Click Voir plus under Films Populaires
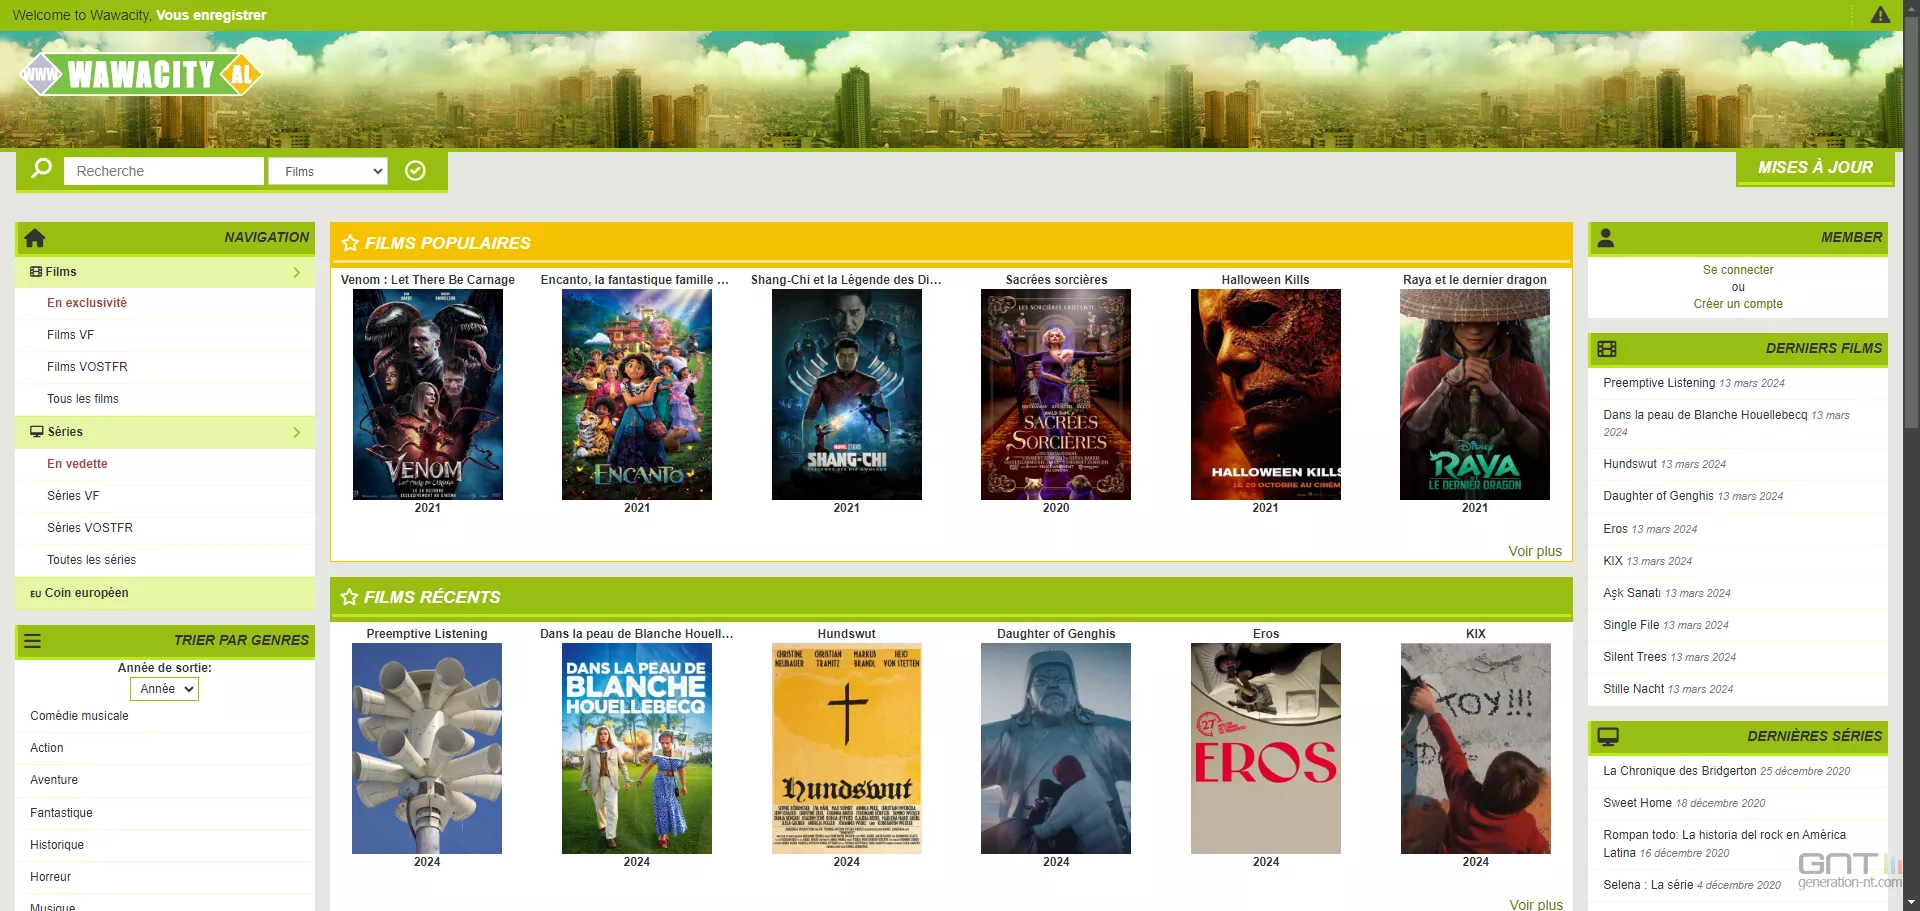The height and width of the screenshot is (911, 1920). (1535, 551)
